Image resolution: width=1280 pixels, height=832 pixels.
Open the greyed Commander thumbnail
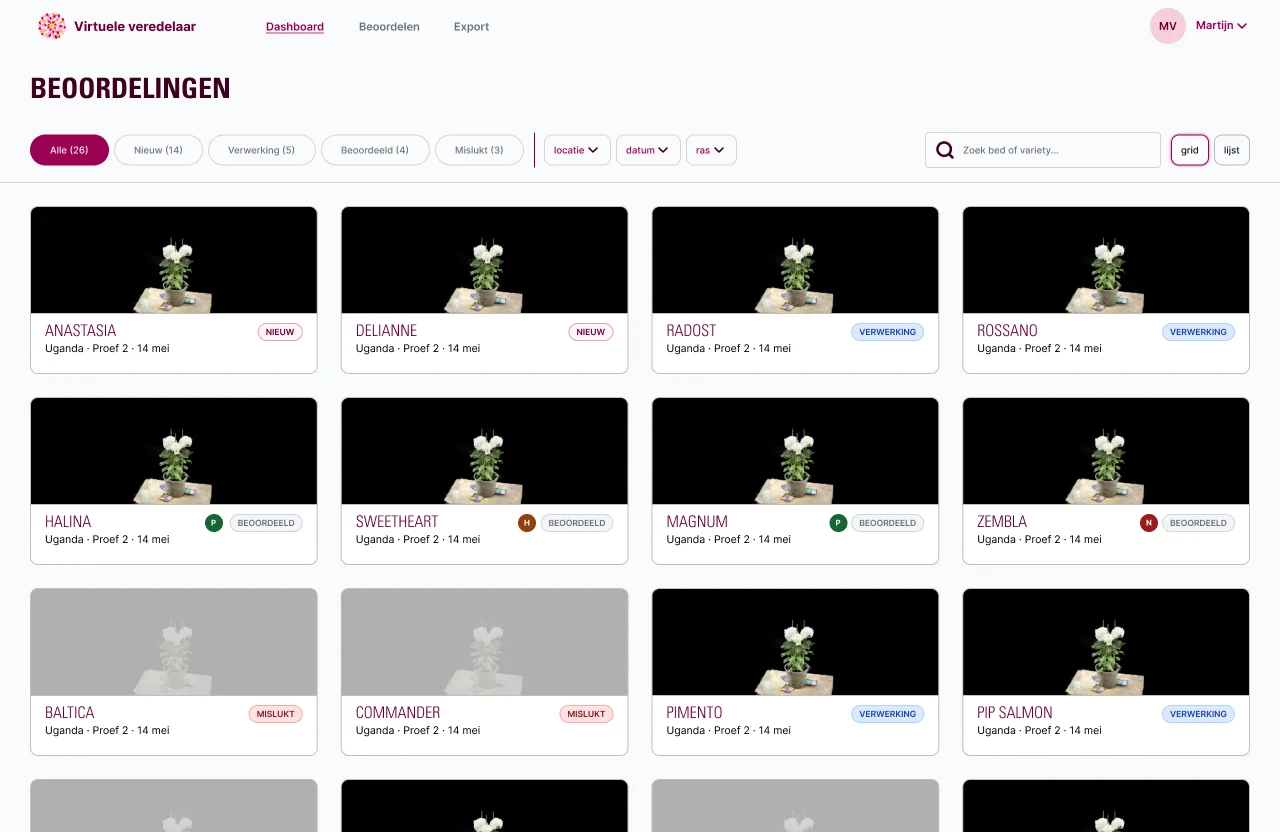(485, 642)
